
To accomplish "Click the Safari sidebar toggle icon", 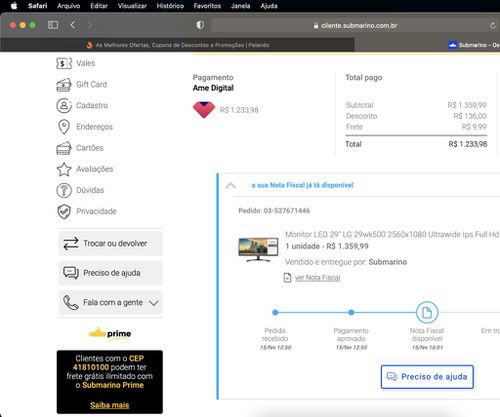I will (x=53, y=25).
